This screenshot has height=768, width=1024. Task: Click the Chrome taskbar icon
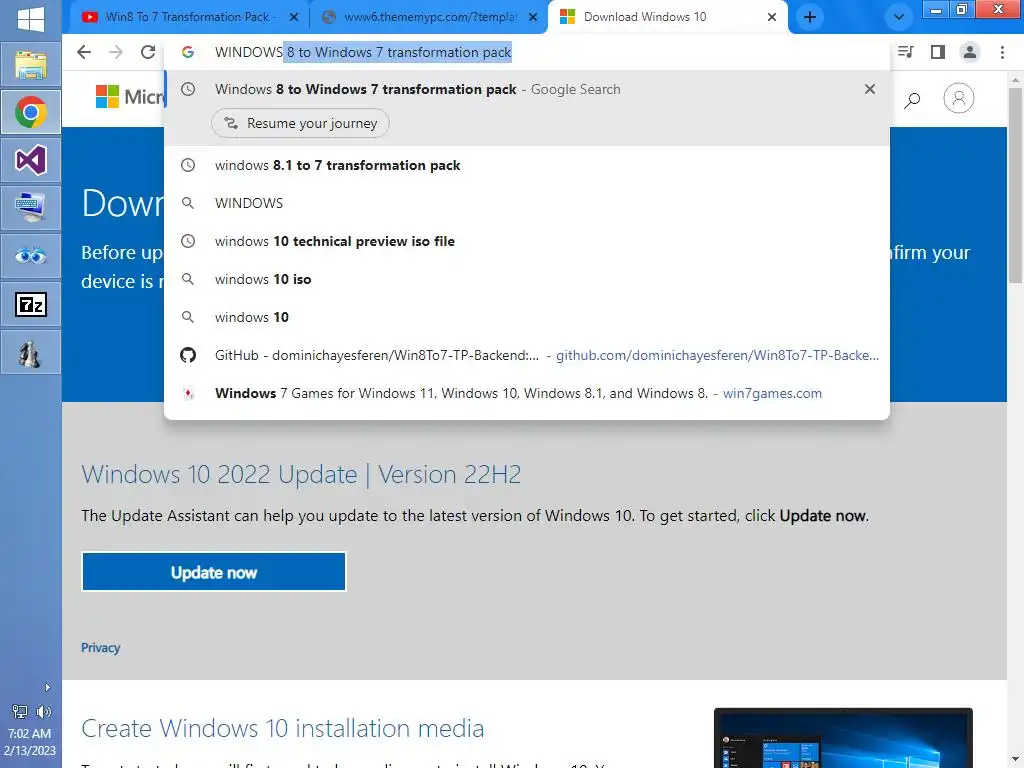(31, 112)
